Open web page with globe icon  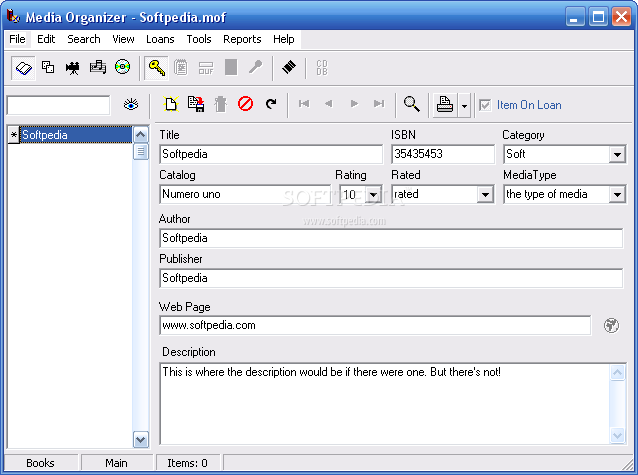tap(611, 325)
